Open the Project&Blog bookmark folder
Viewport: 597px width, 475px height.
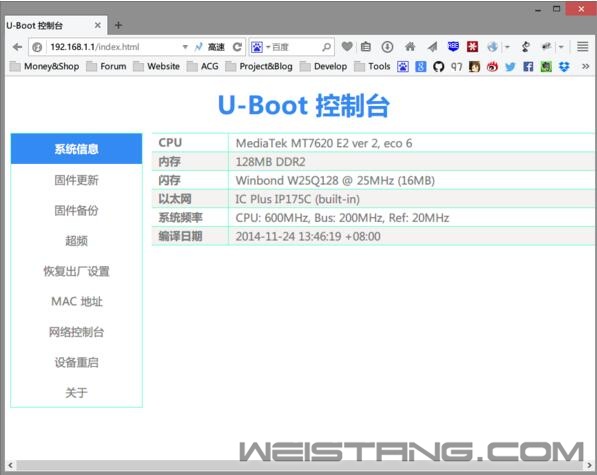pos(259,67)
